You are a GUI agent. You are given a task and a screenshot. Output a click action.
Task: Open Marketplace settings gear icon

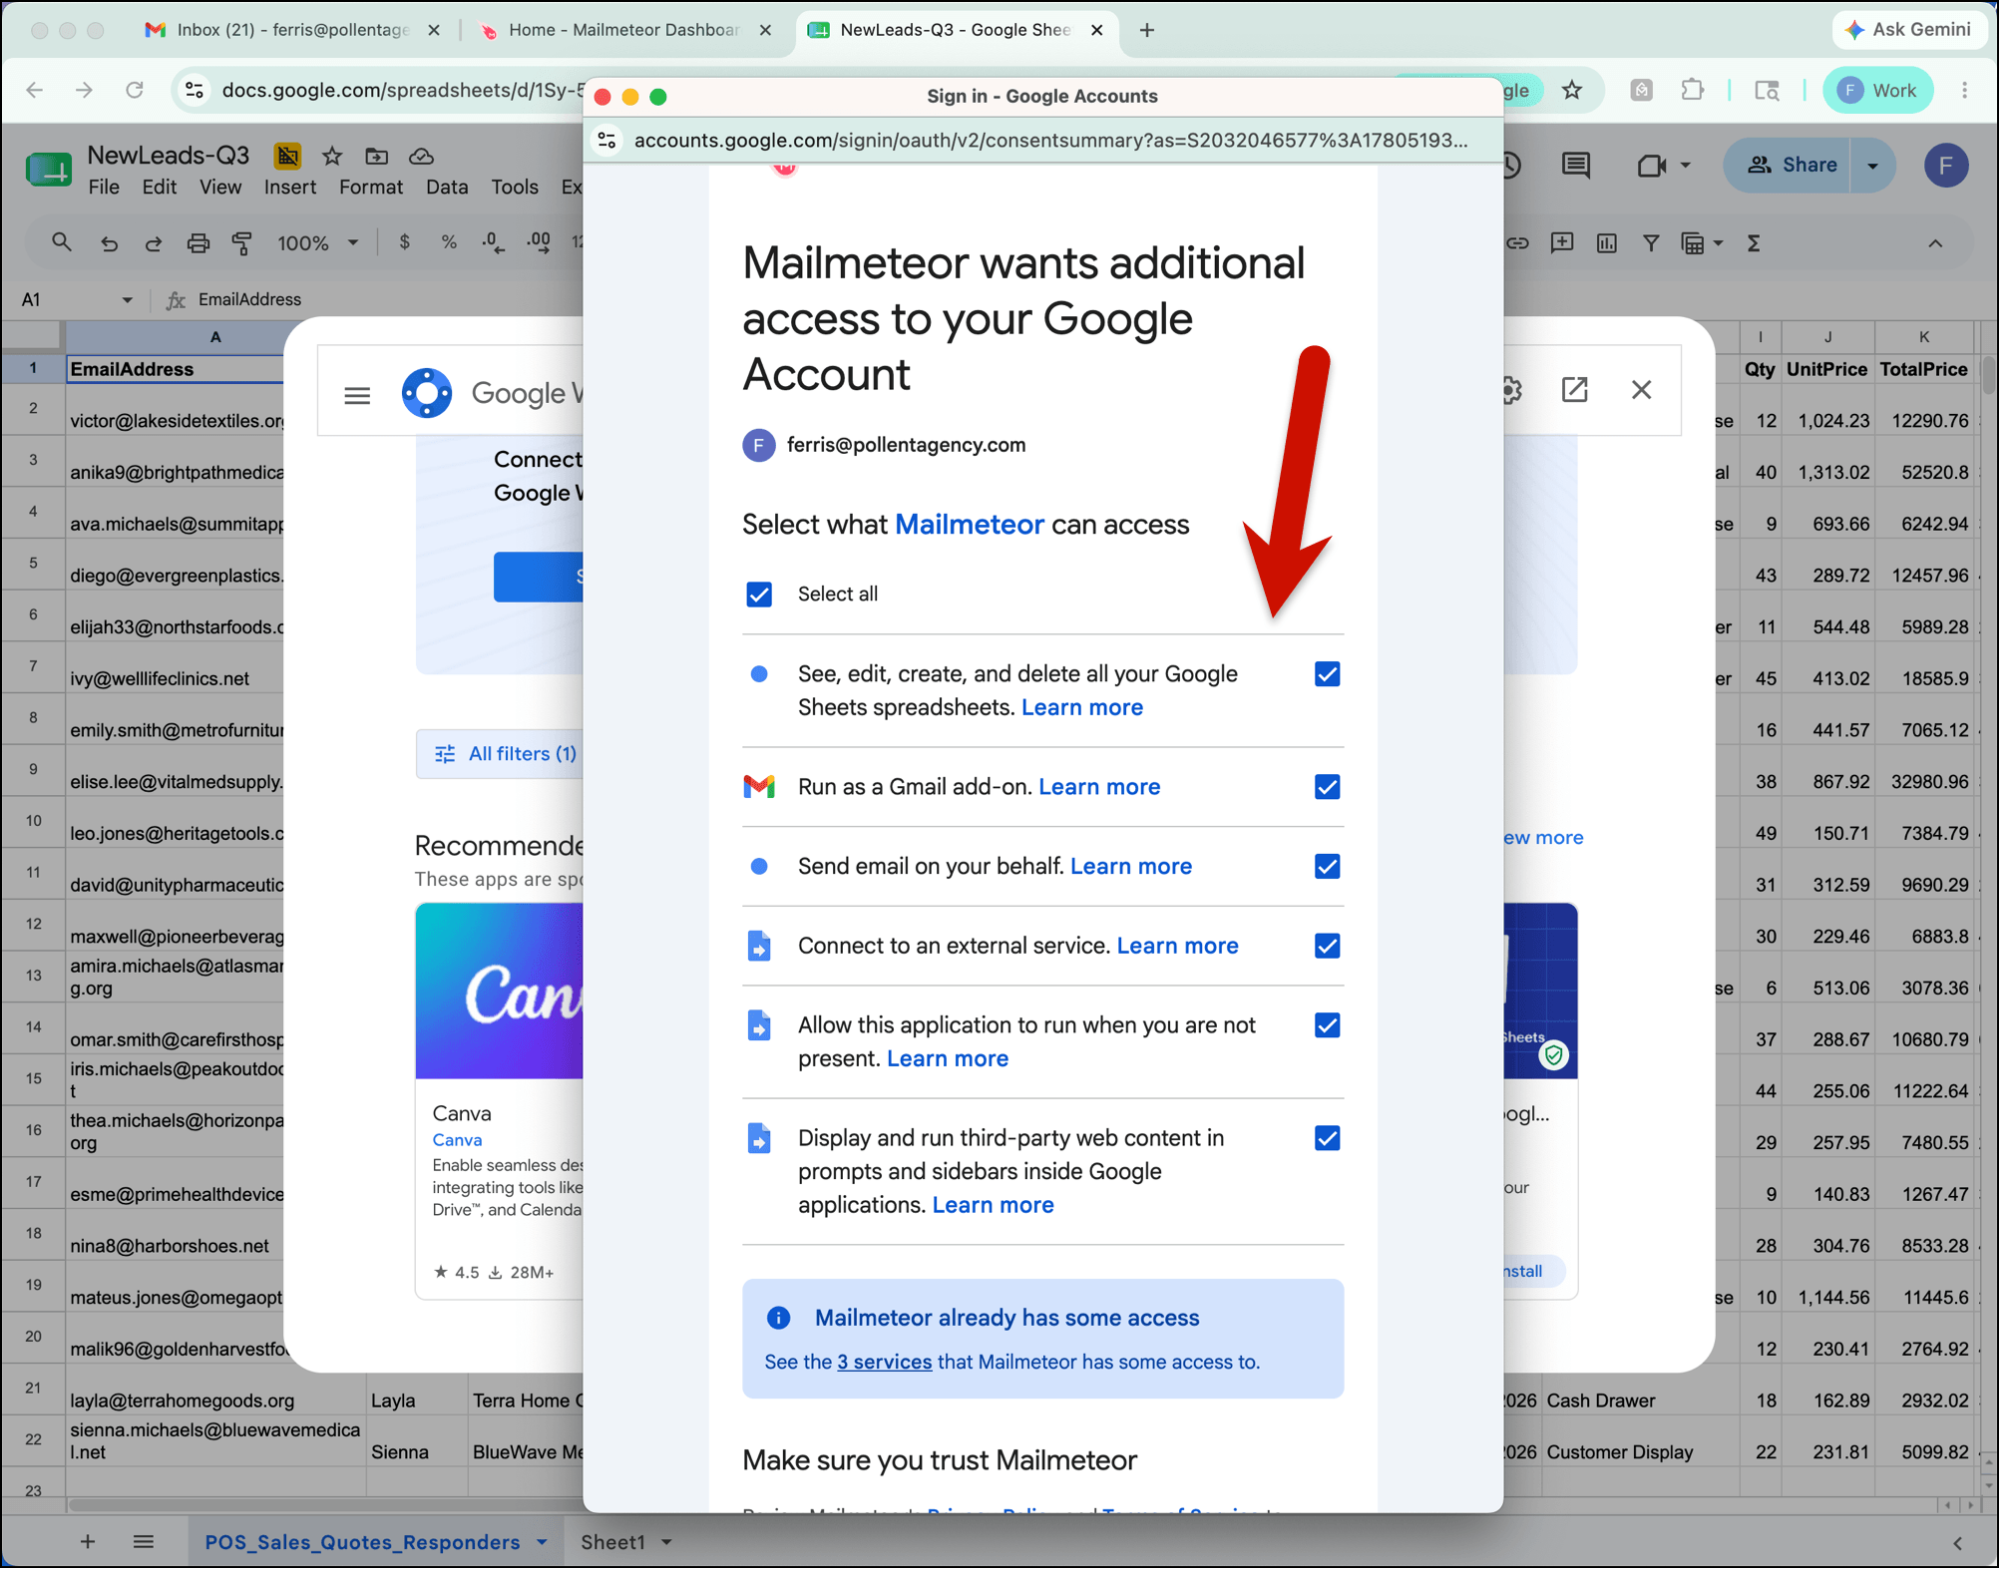pos(1511,390)
